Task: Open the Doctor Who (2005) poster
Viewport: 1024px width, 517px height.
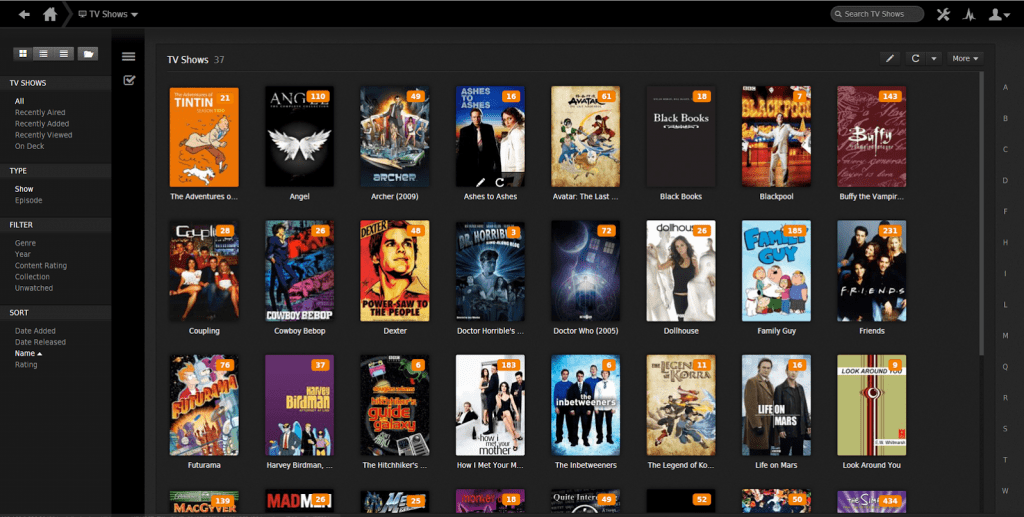Action: pyautogui.click(x=585, y=271)
